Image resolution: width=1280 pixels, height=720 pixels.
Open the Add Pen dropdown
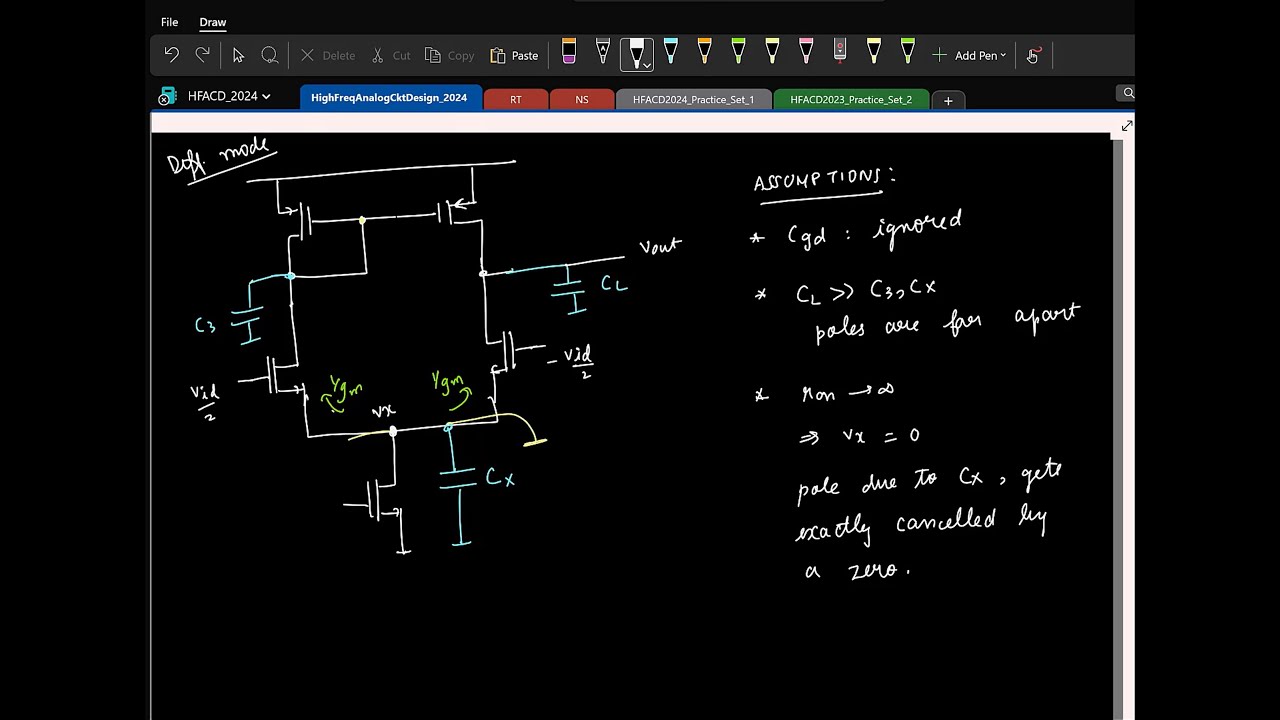pos(969,55)
